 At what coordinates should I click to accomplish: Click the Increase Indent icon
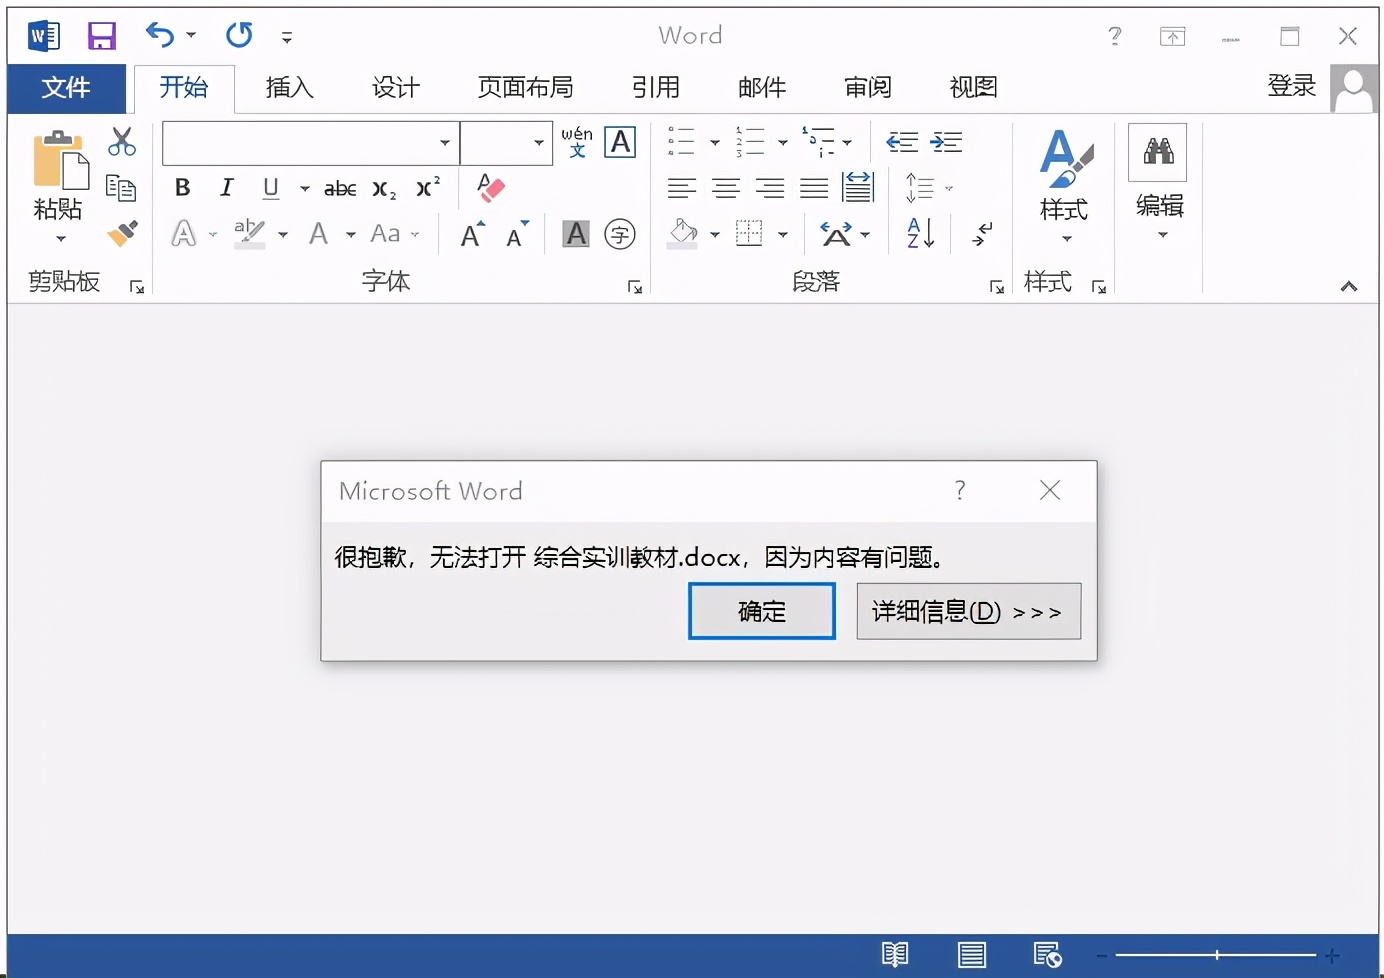tap(946, 142)
